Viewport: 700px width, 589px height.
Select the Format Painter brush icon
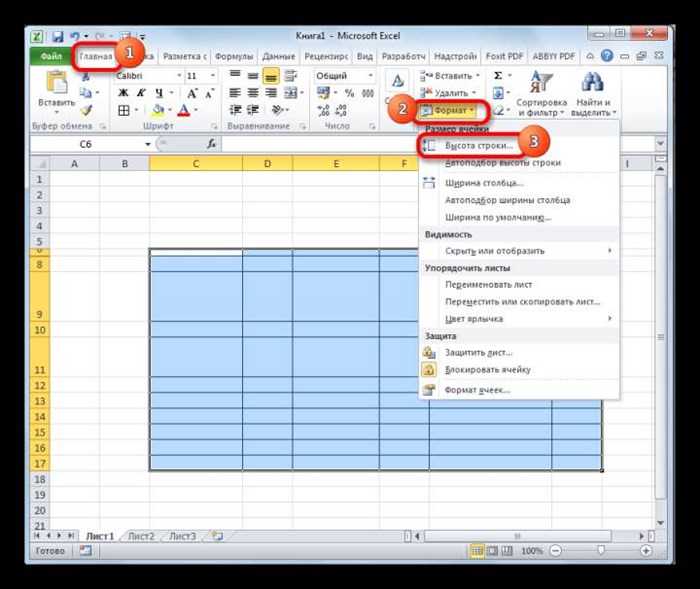[86, 110]
